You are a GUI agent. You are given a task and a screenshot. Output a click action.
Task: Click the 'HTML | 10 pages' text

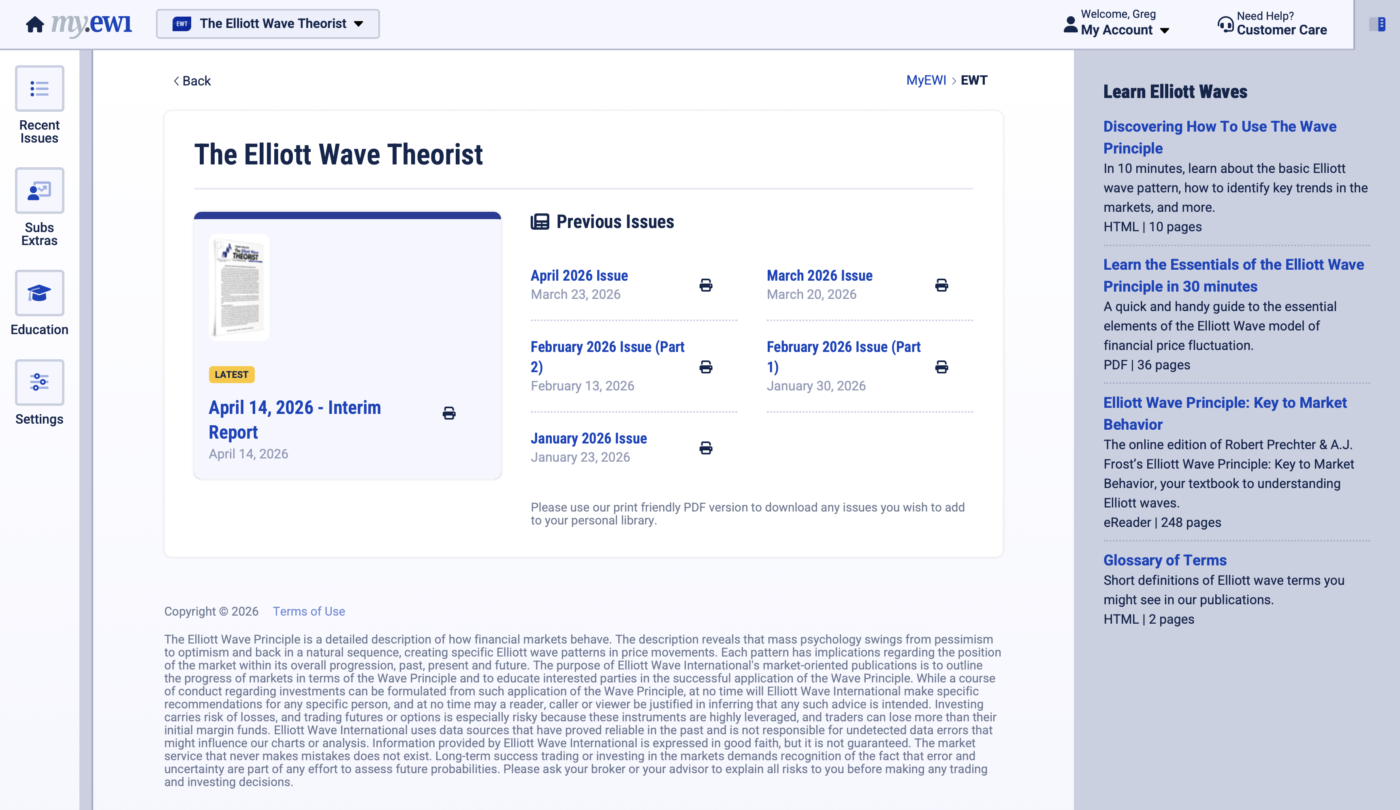1153,227
